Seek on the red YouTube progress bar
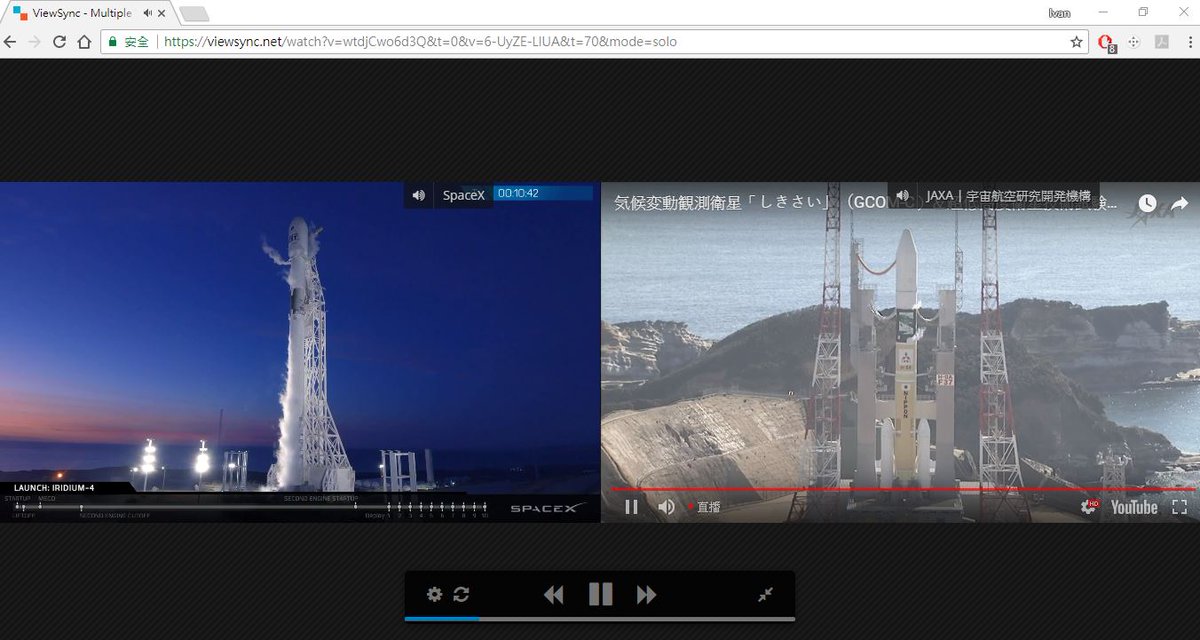 point(900,489)
